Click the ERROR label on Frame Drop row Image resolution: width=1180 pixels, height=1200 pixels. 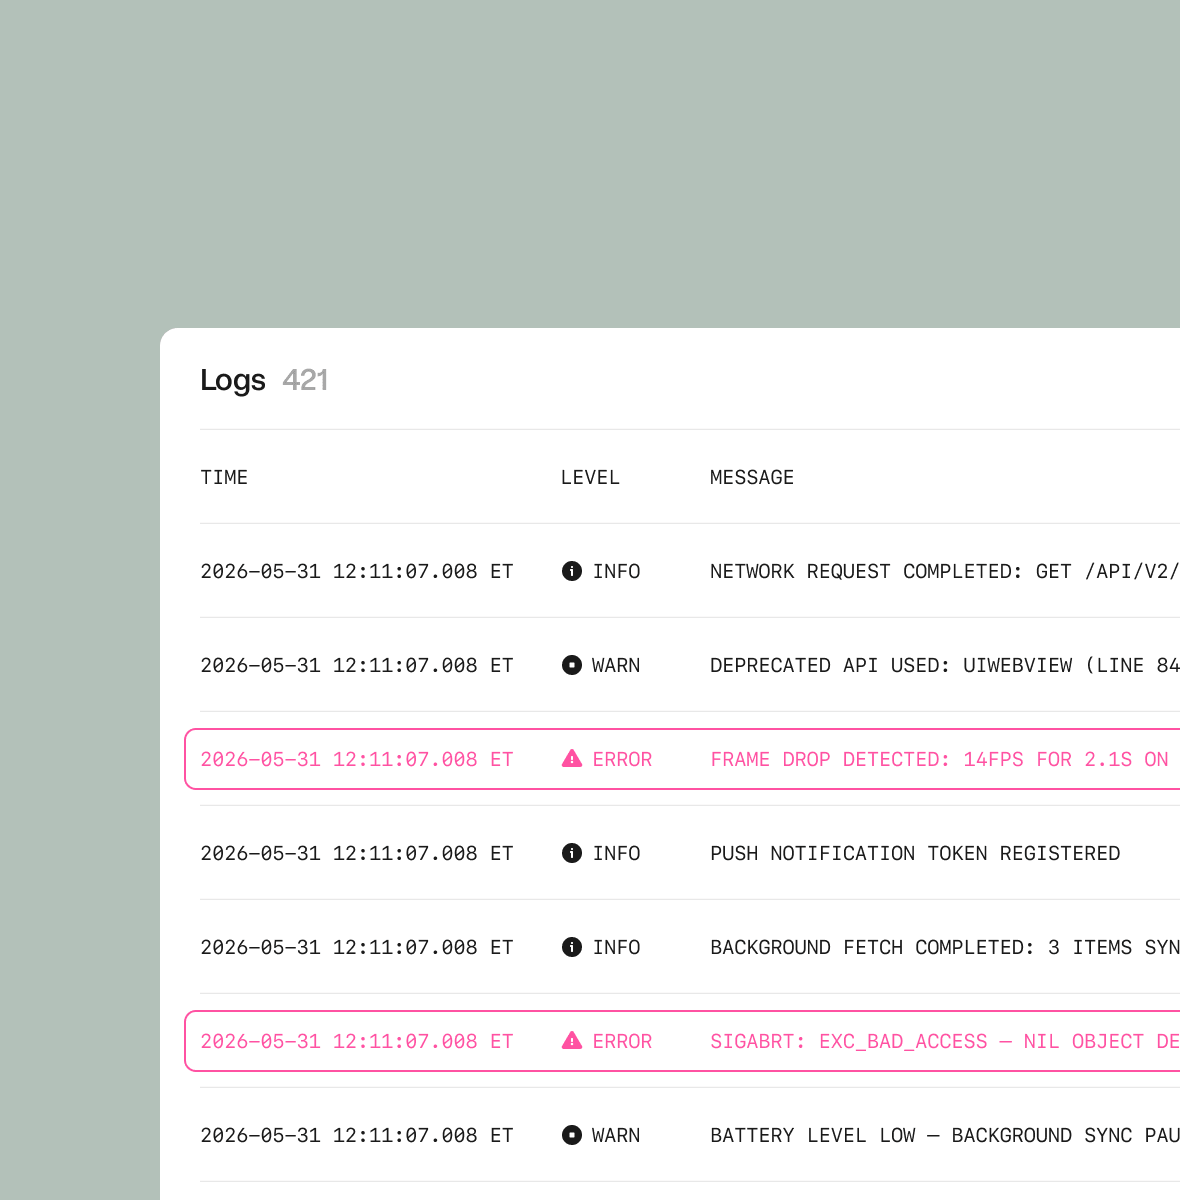click(622, 759)
